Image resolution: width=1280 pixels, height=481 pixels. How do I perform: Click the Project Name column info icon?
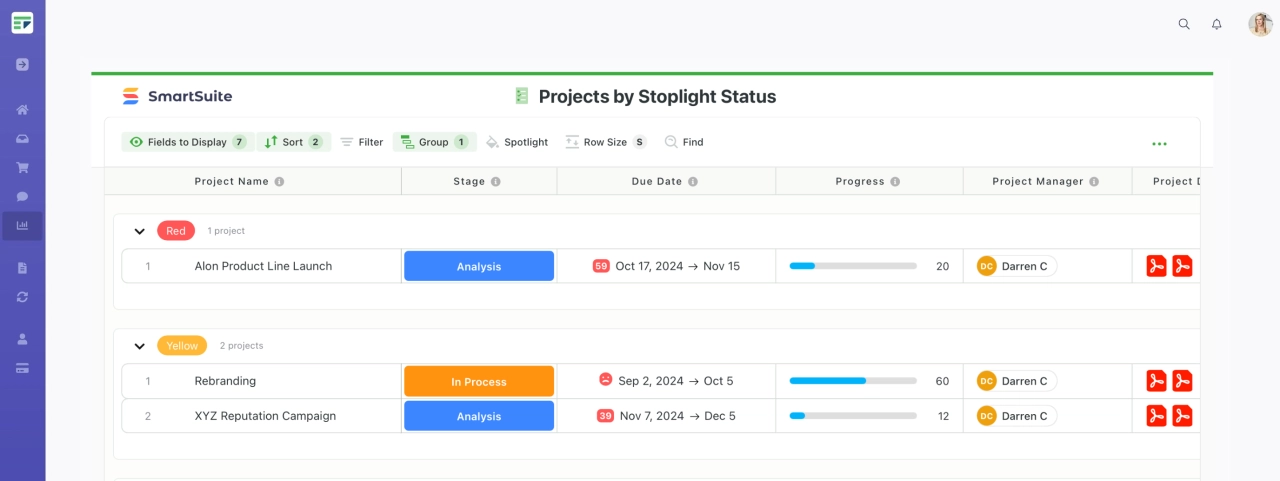pyautogui.click(x=279, y=182)
